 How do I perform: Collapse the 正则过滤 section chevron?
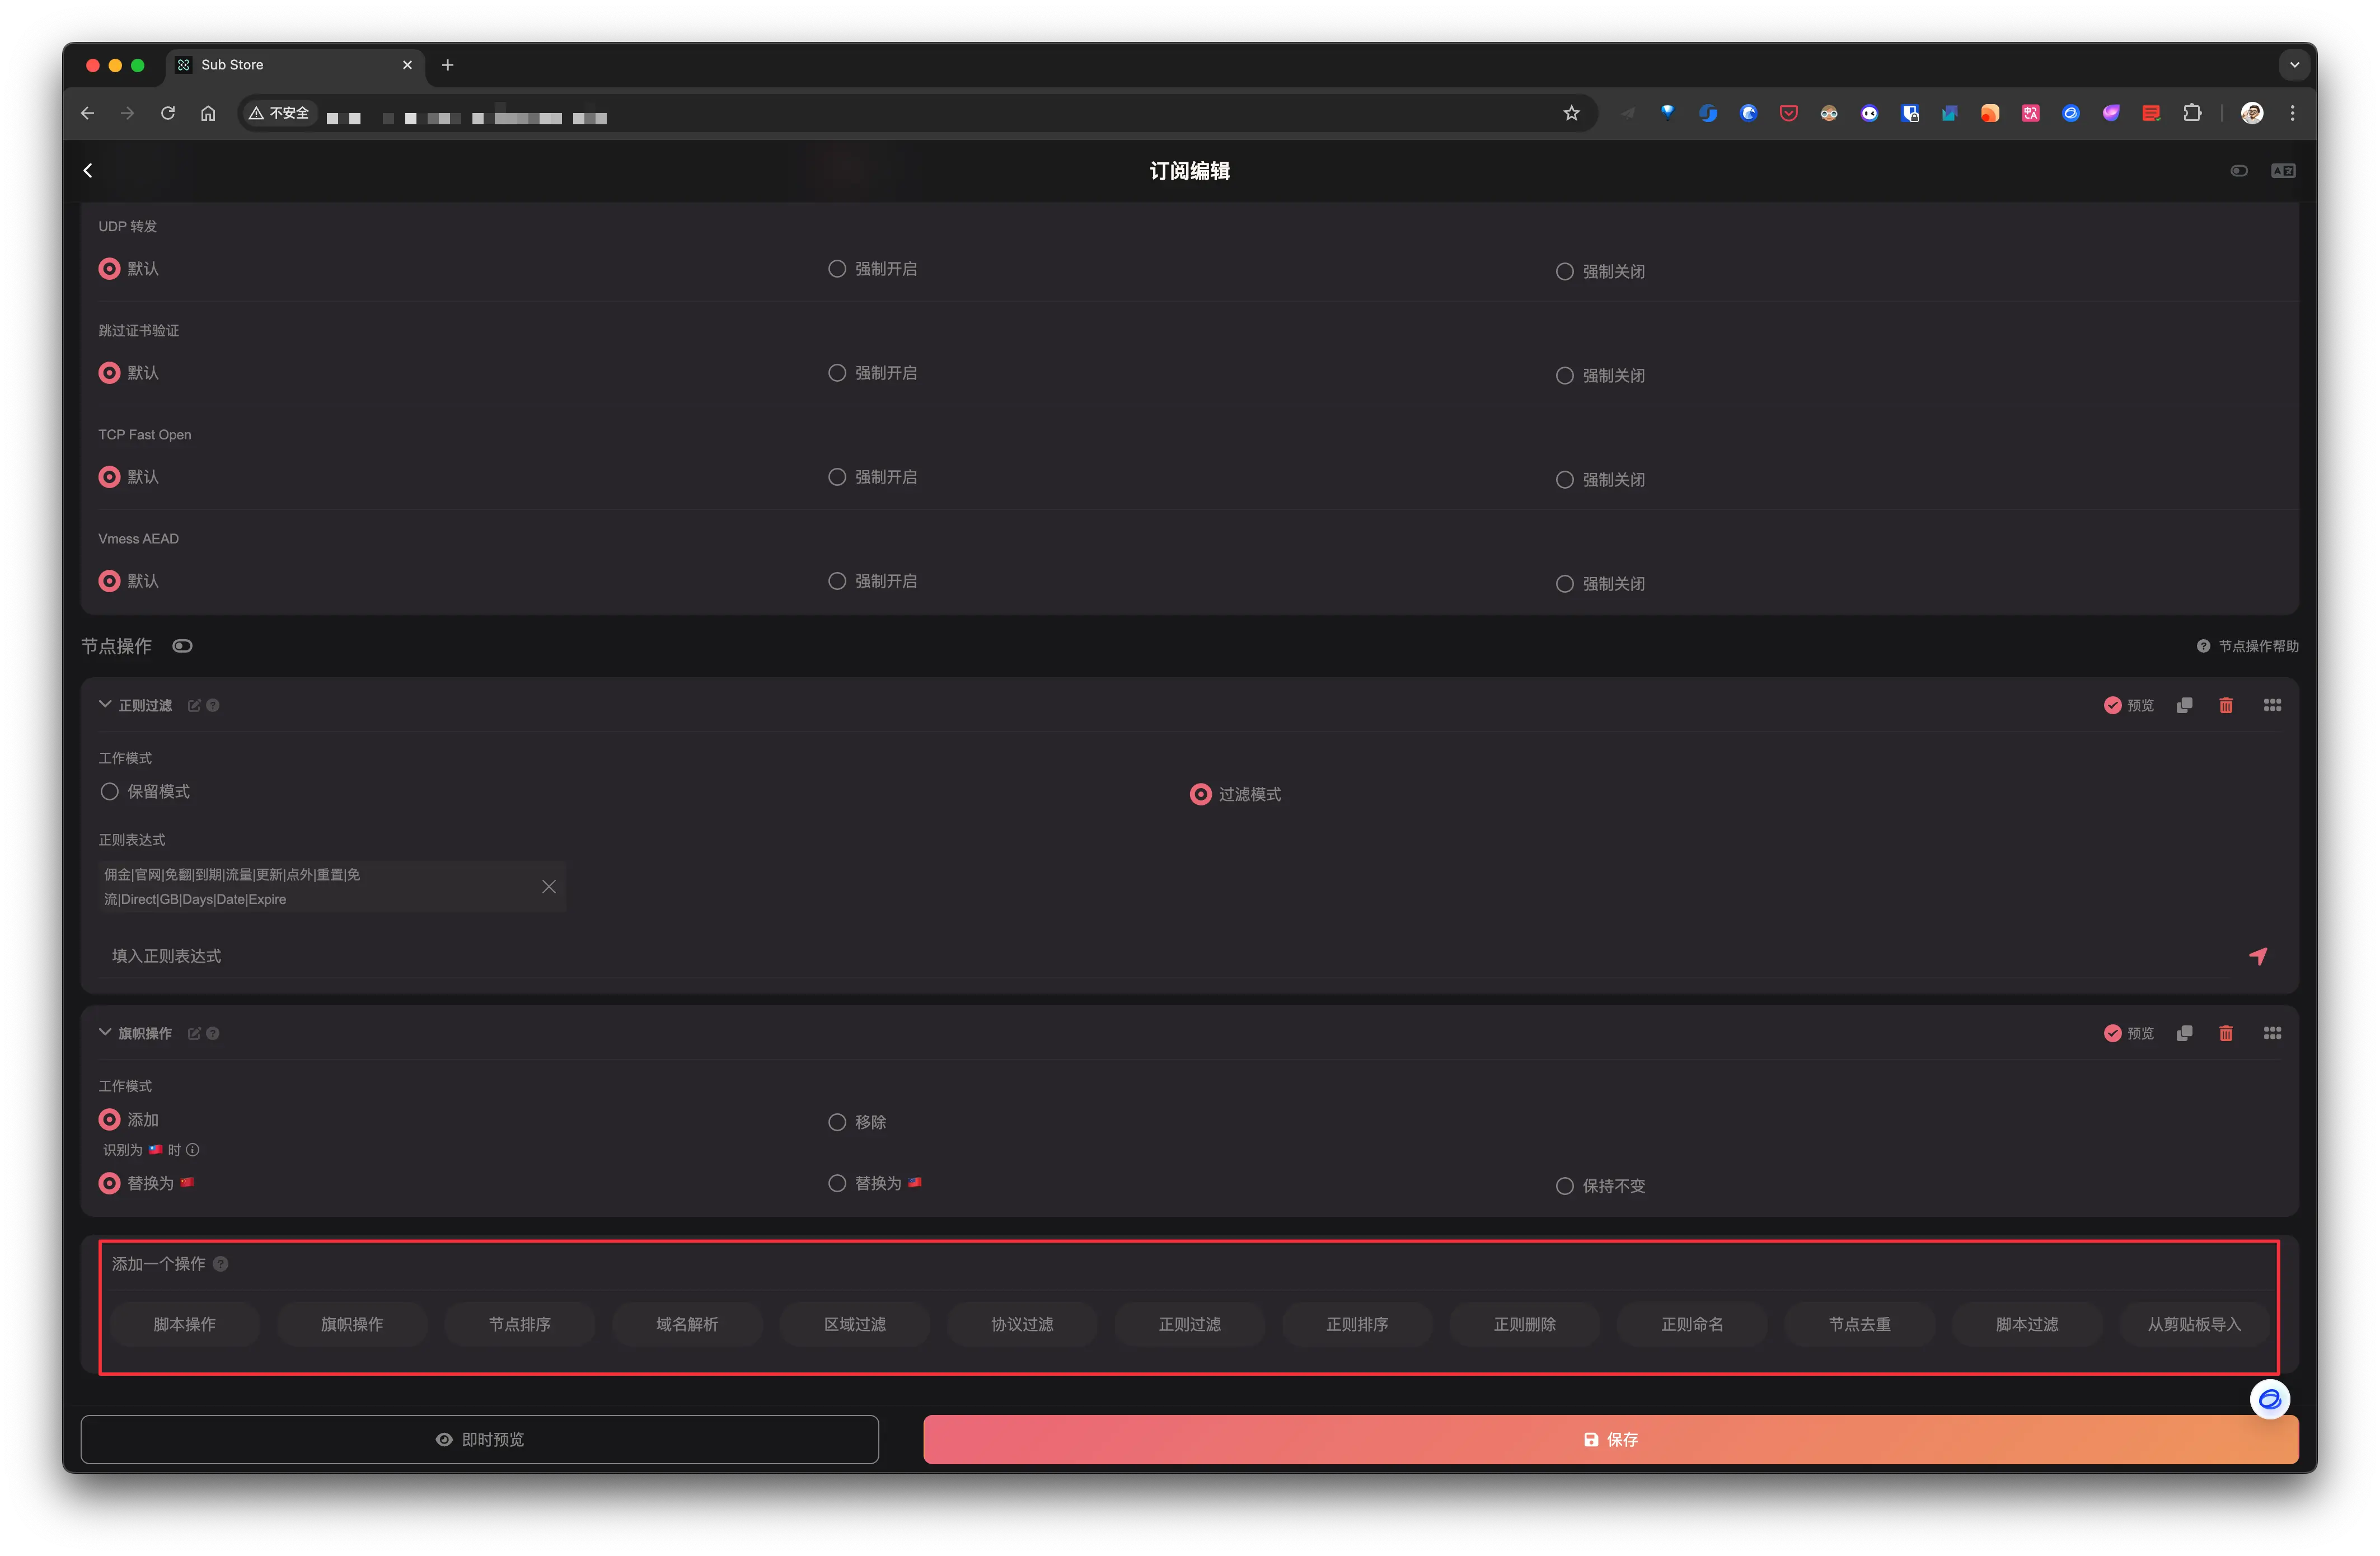pos(105,704)
